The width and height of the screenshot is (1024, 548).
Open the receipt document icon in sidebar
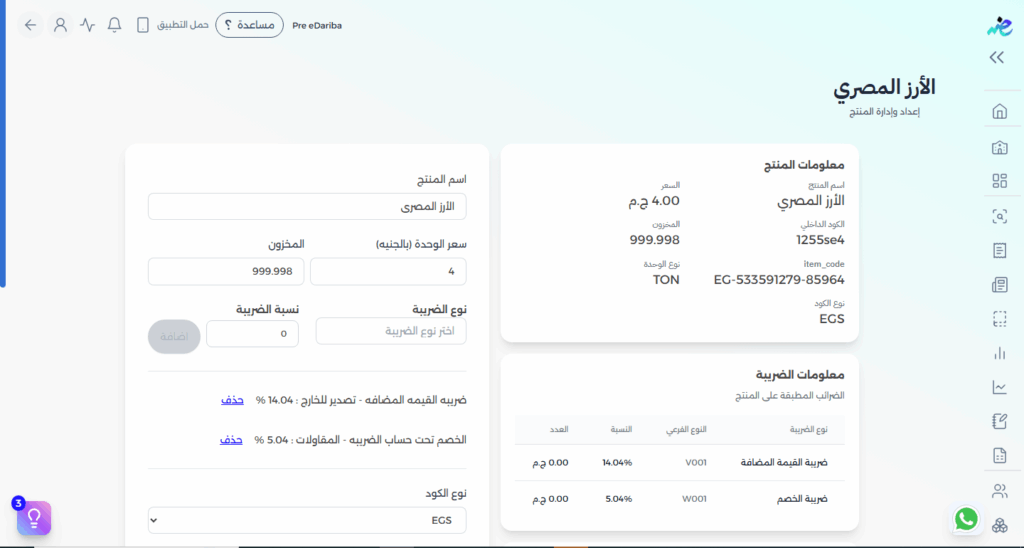(1000, 250)
